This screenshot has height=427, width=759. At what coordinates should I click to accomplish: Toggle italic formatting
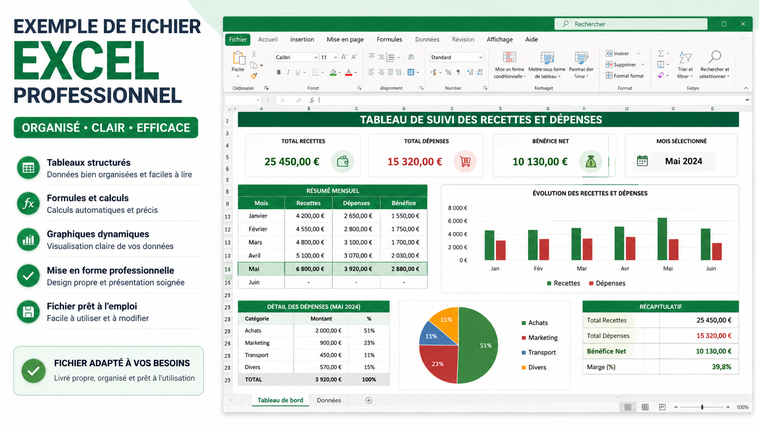(288, 73)
